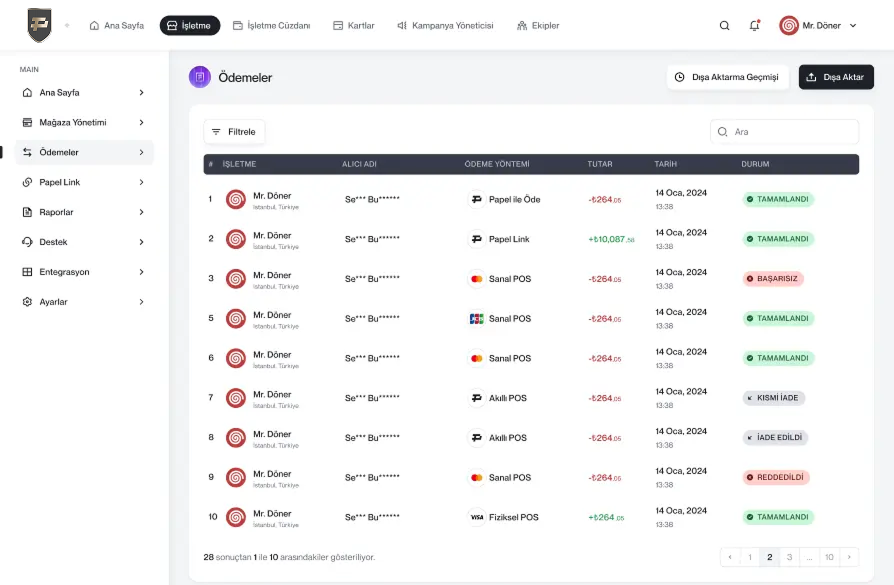Click Mr. Döner logo in row 1
894x585 pixels.
(236, 199)
